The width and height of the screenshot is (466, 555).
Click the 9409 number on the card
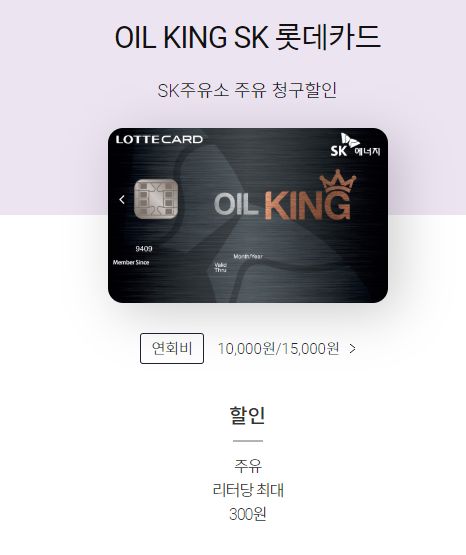(144, 249)
